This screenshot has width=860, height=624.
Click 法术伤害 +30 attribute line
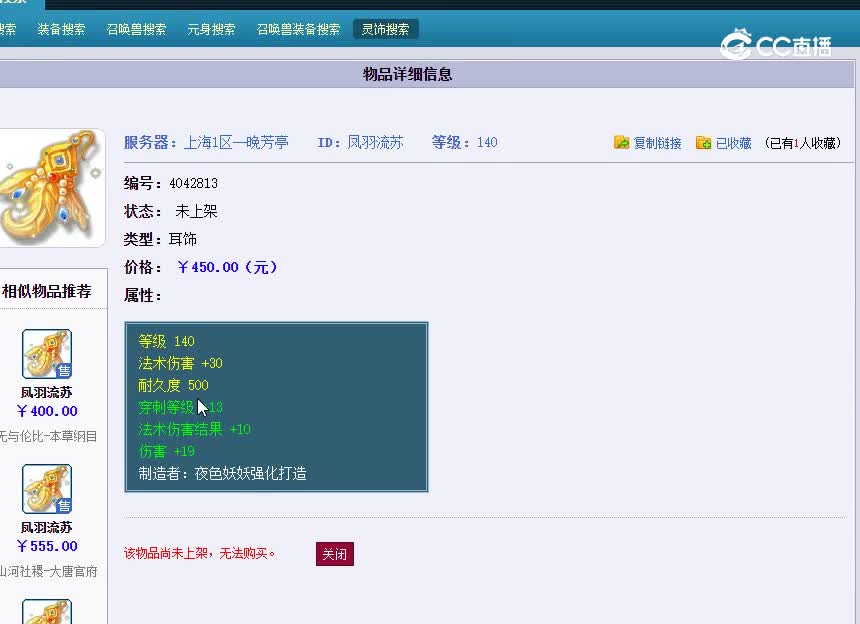click(x=180, y=363)
